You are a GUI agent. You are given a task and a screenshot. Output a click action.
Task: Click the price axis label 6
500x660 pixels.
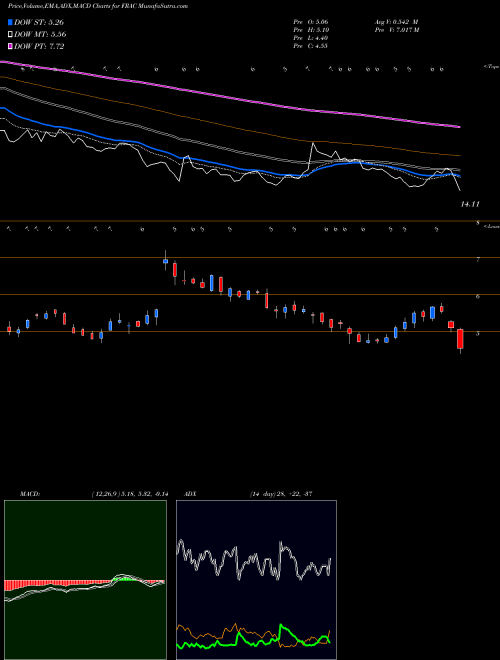[x=478, y=297]
